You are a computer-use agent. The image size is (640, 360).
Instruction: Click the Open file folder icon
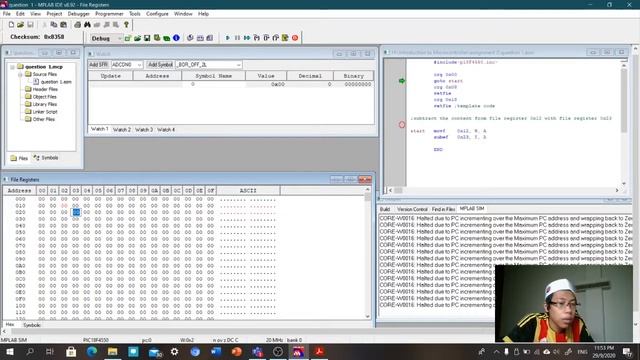20,25
